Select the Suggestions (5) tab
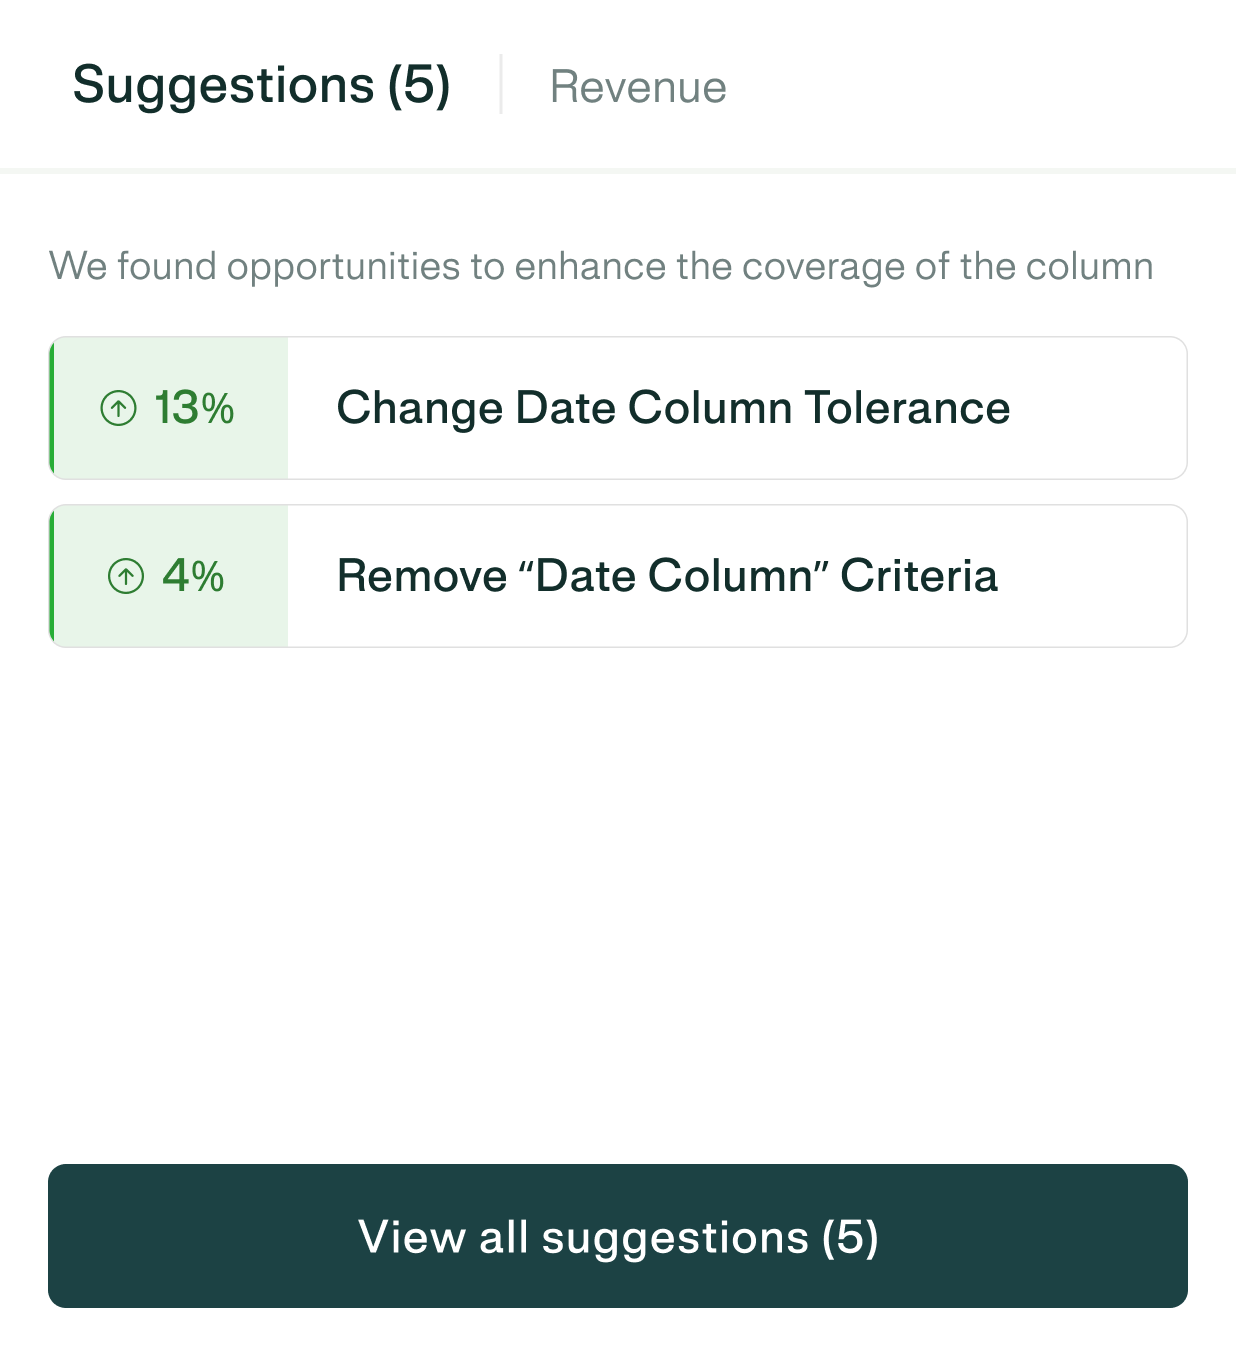This screenshot has width=1236, height=1356. point(261,85)
